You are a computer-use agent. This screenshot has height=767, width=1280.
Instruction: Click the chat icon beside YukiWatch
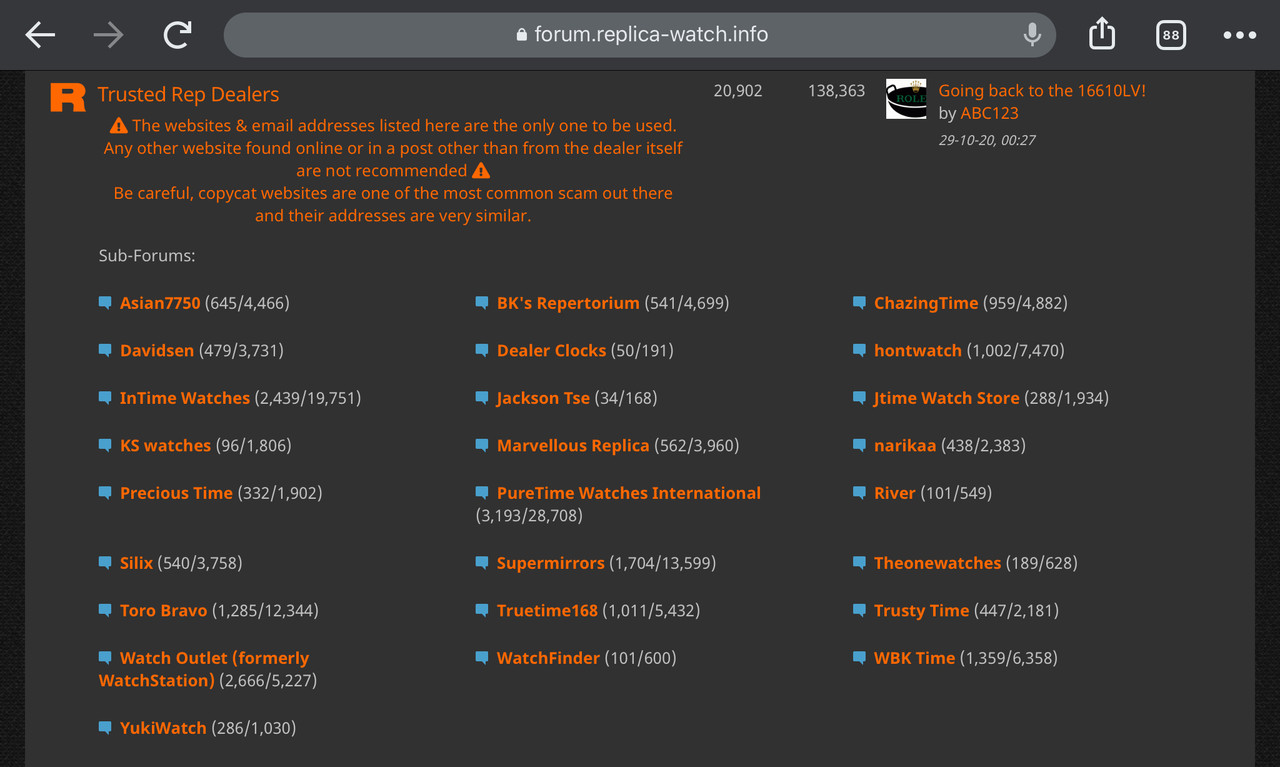105,727
